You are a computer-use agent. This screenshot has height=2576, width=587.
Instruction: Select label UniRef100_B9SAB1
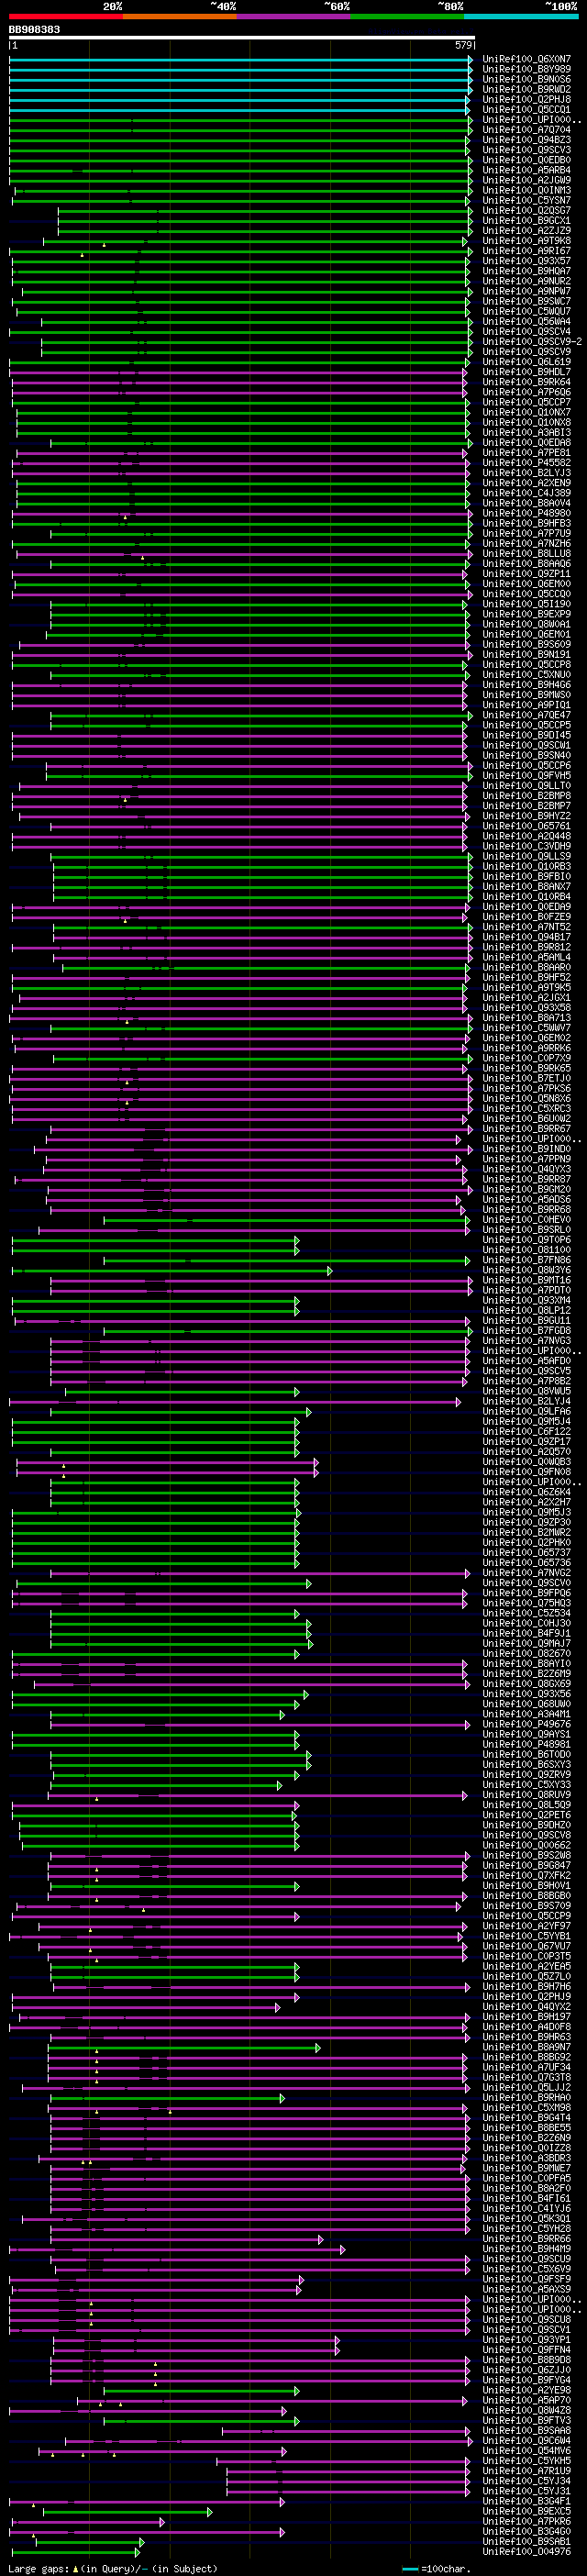527,2542
